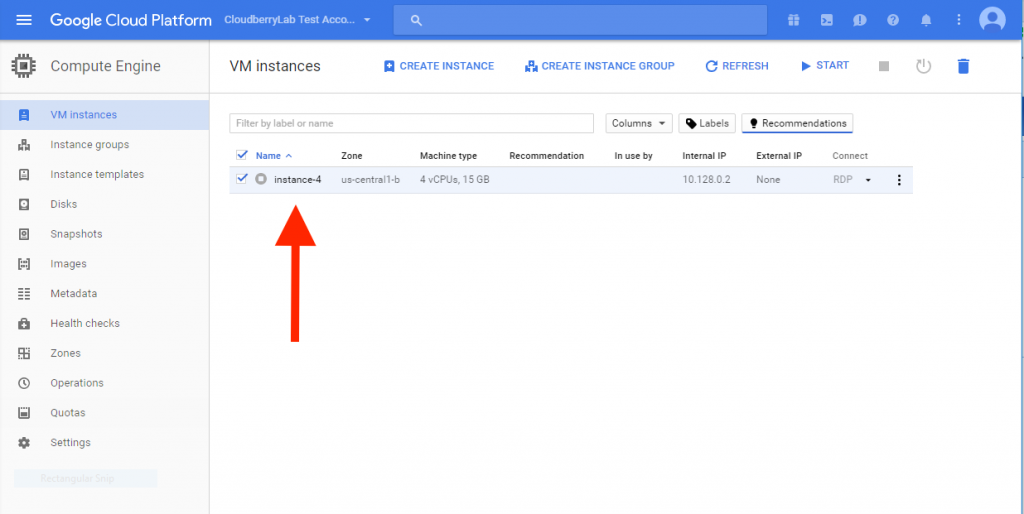Open the feedback/alert chat icon

click(x=859, y=20)
